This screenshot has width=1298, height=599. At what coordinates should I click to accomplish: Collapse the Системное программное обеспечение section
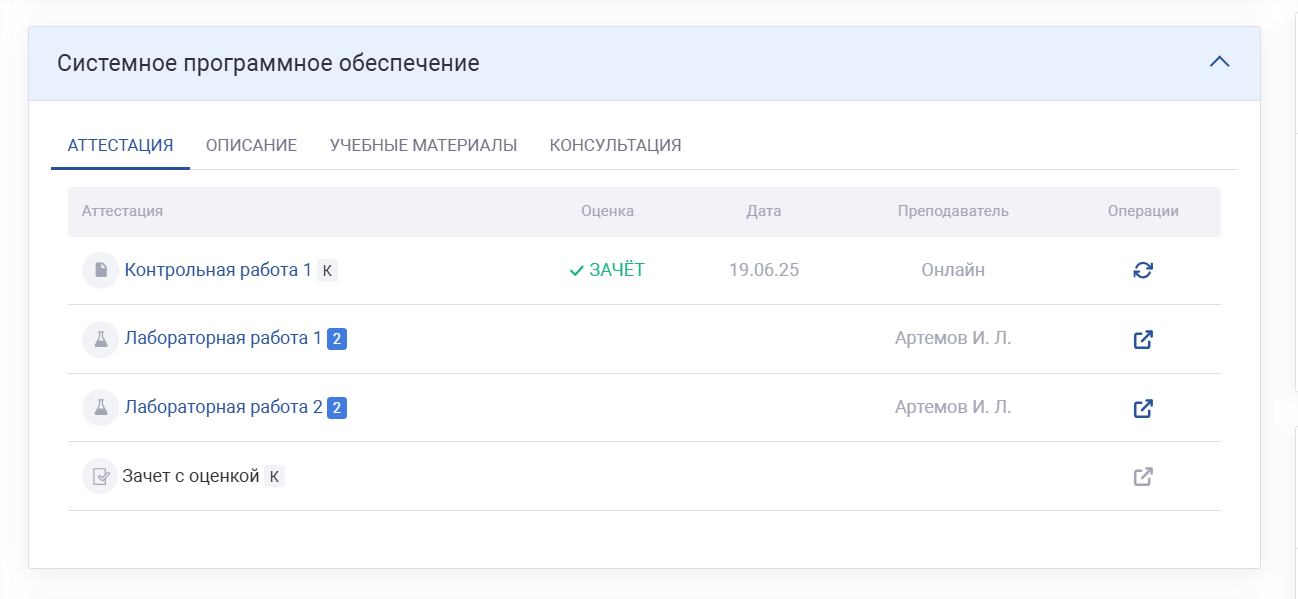1219,62
